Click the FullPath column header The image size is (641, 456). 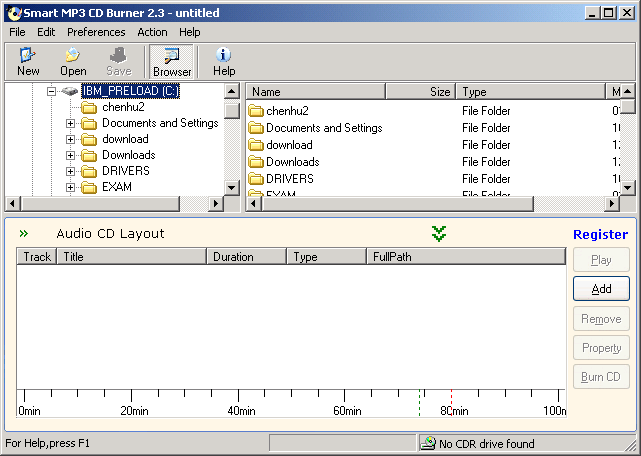pyautogui.click(x=466, y=257)
